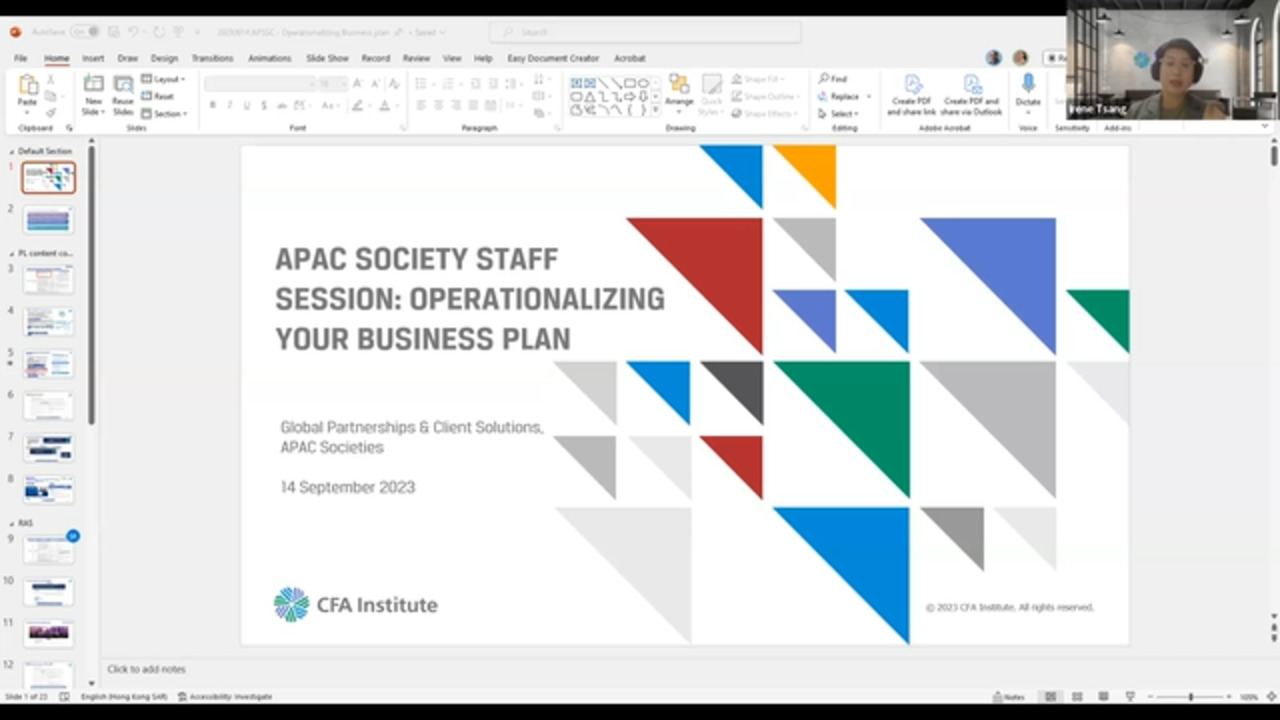
Task: Toggle center text alignment
Action: (438, 105)
